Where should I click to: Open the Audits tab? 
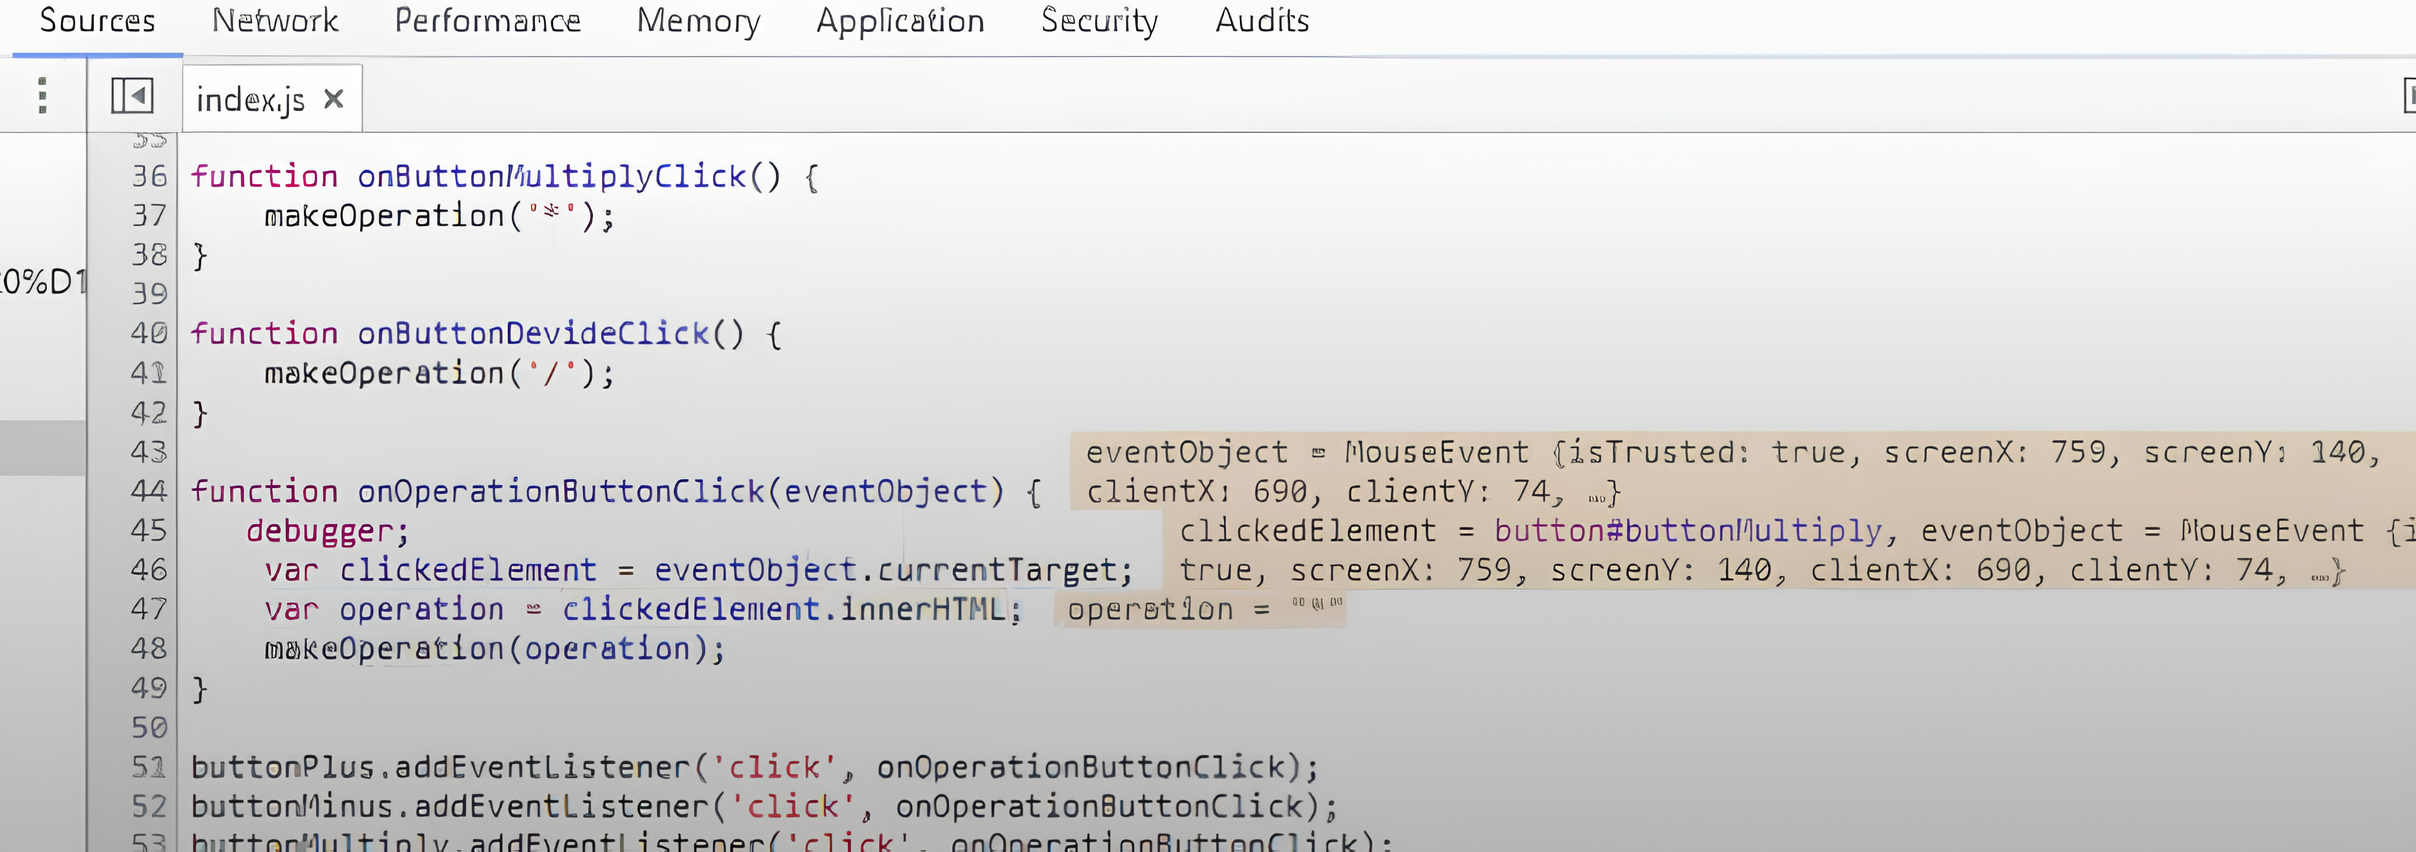click(x=1262, y=21)
